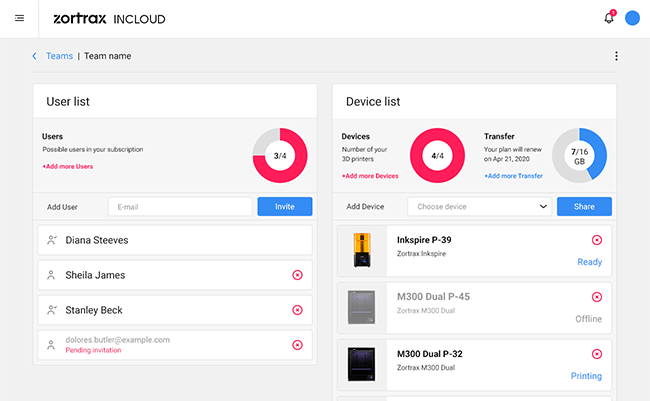650x401 pixels.
Task: Remove Inkspire P-39 device
Action: [597, 240]
